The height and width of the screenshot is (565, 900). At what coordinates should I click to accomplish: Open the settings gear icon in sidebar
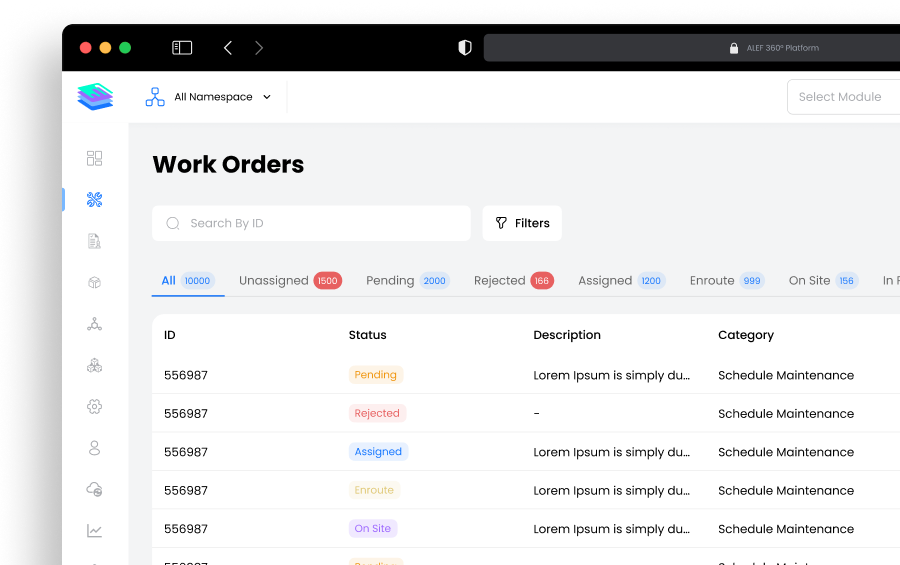pyautogui.click(x=95, y=406)
